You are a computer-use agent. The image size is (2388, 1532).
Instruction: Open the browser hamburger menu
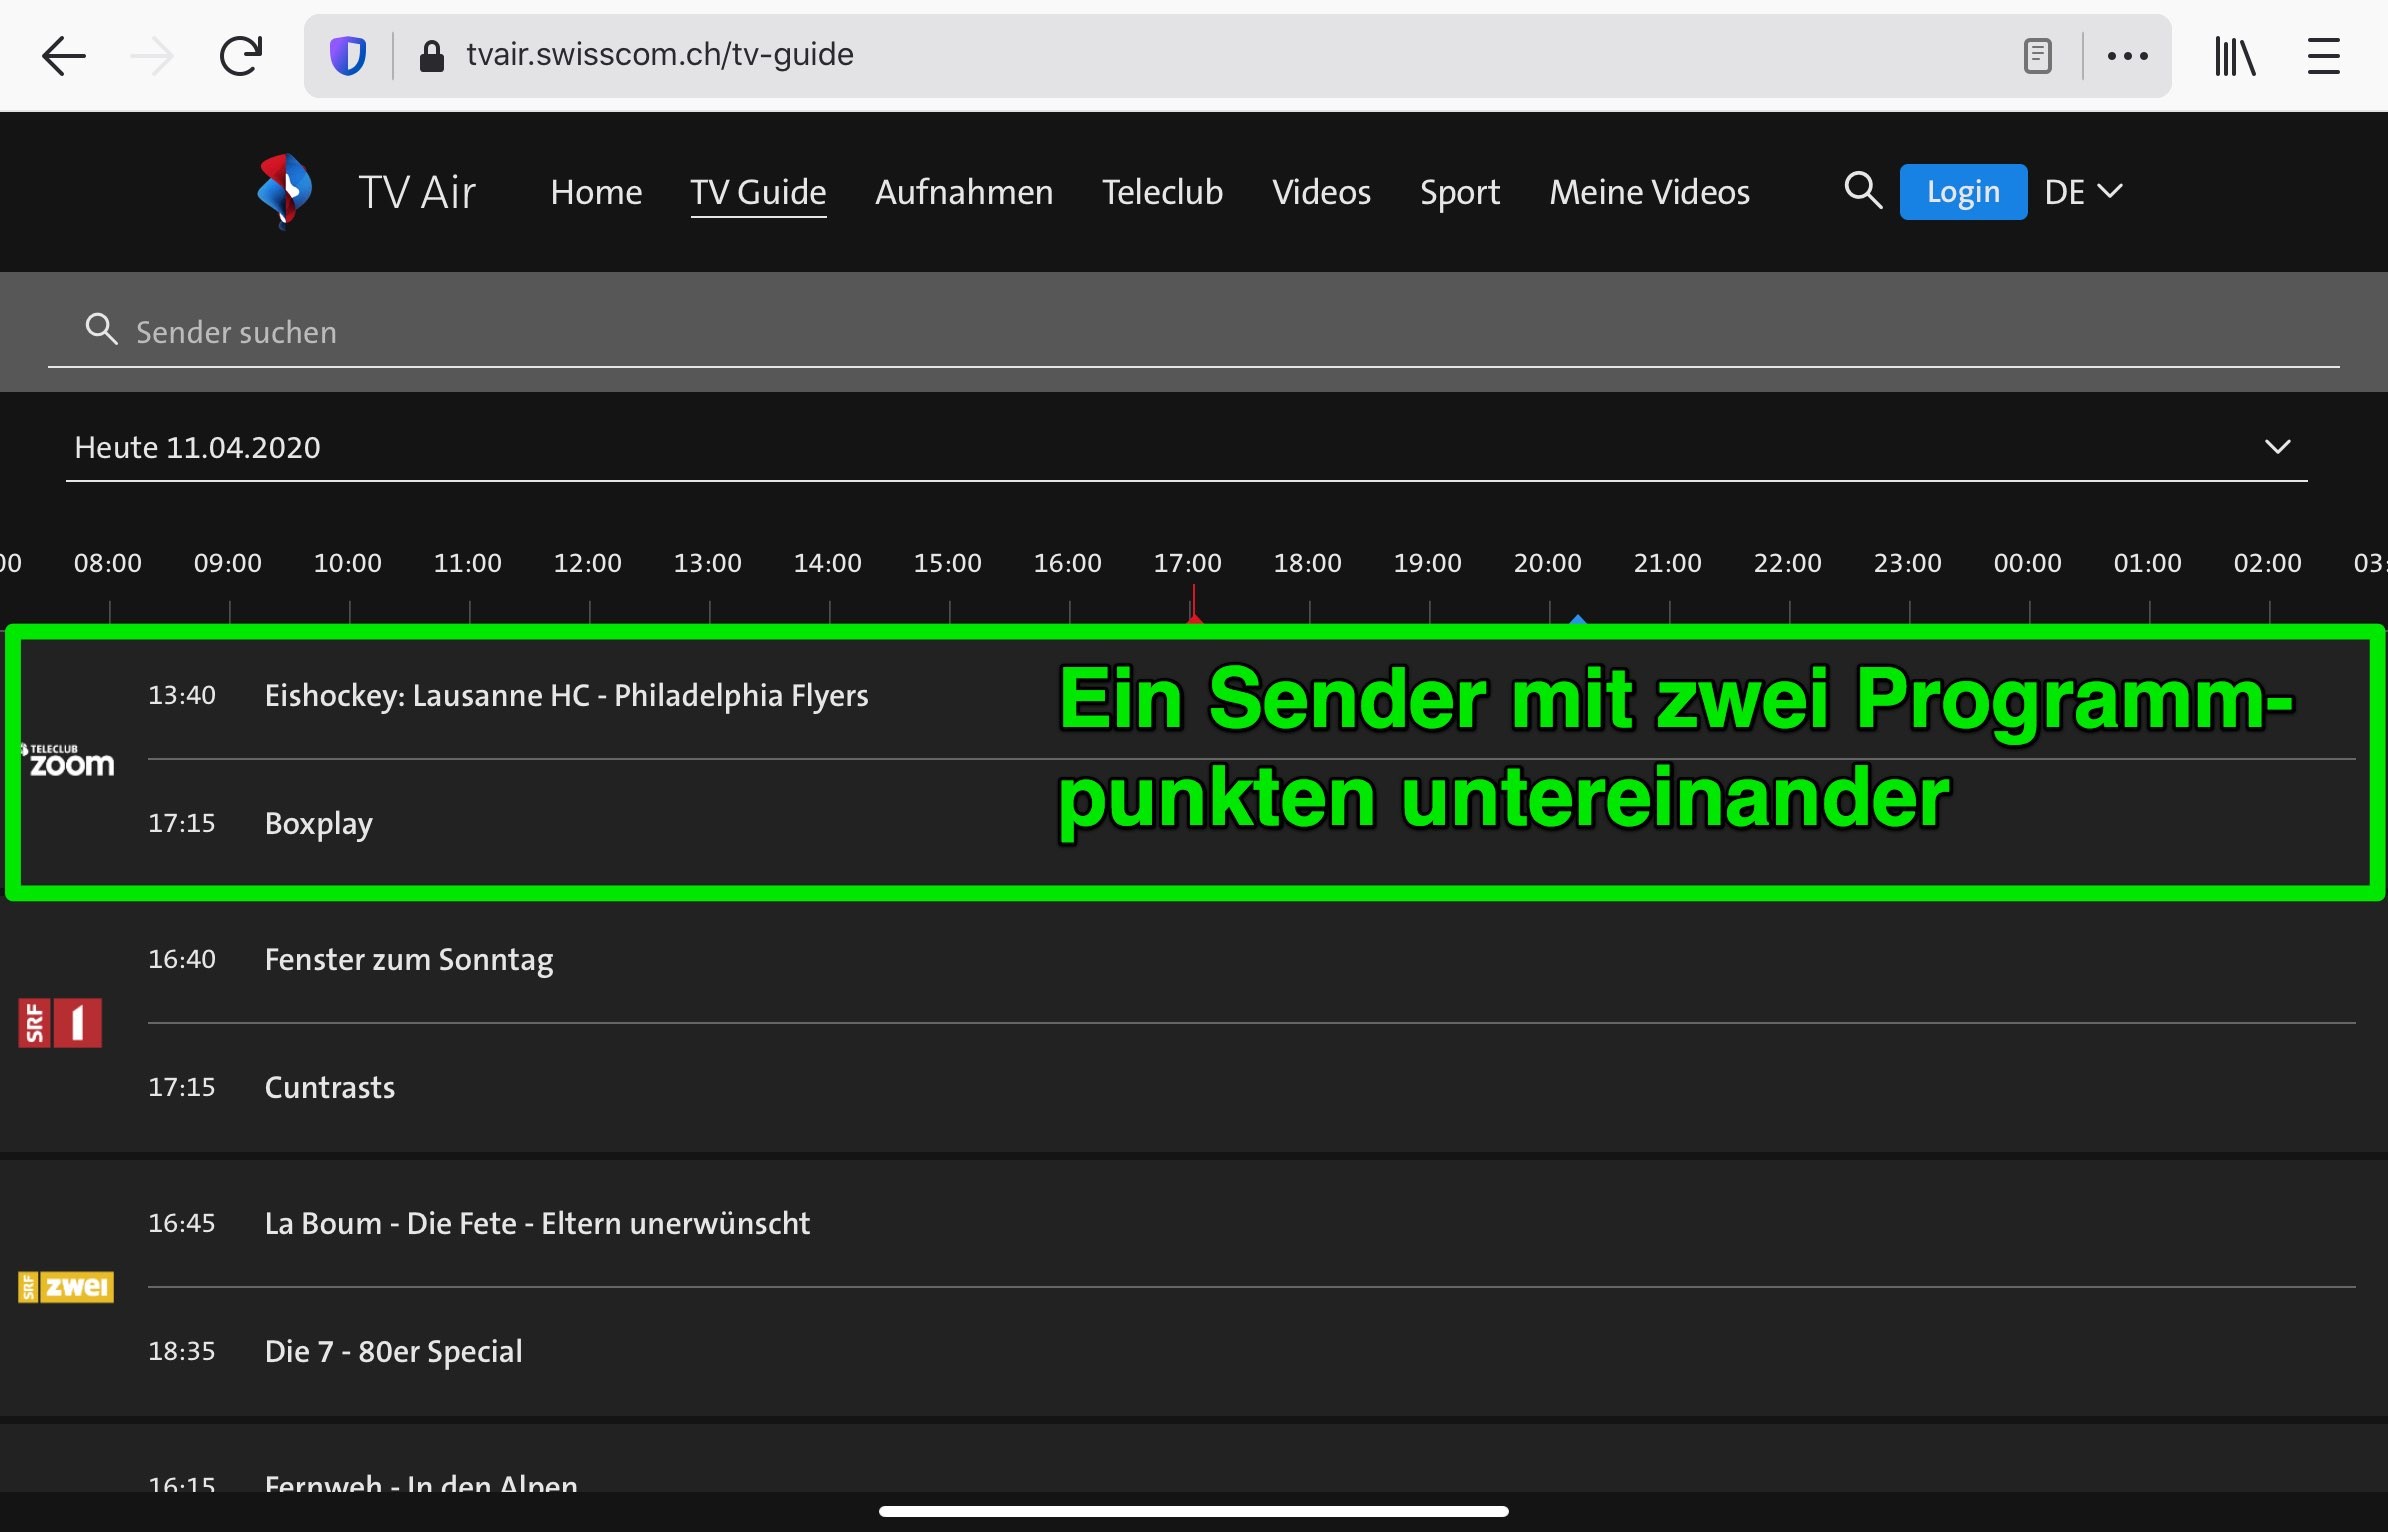click(x=2323, y=56)
